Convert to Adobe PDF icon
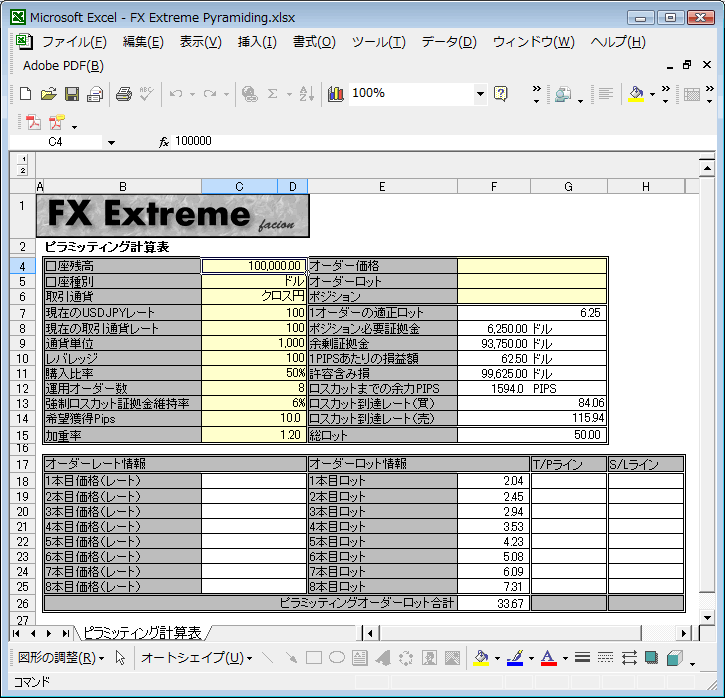Screen dimensions: 725x698 (33, 123)
